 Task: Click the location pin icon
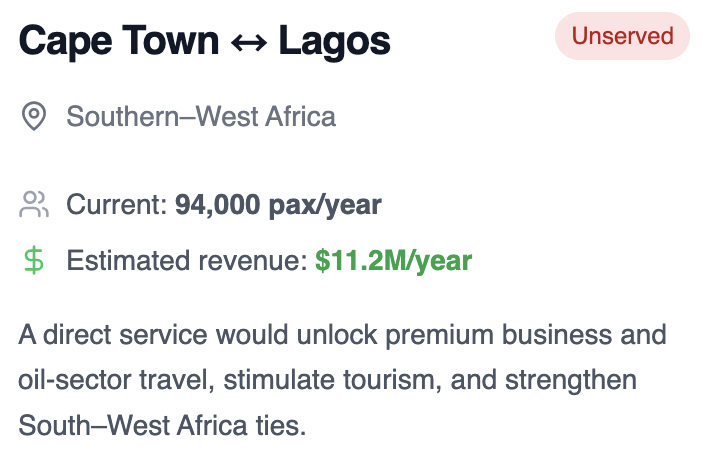click(34, 116)
